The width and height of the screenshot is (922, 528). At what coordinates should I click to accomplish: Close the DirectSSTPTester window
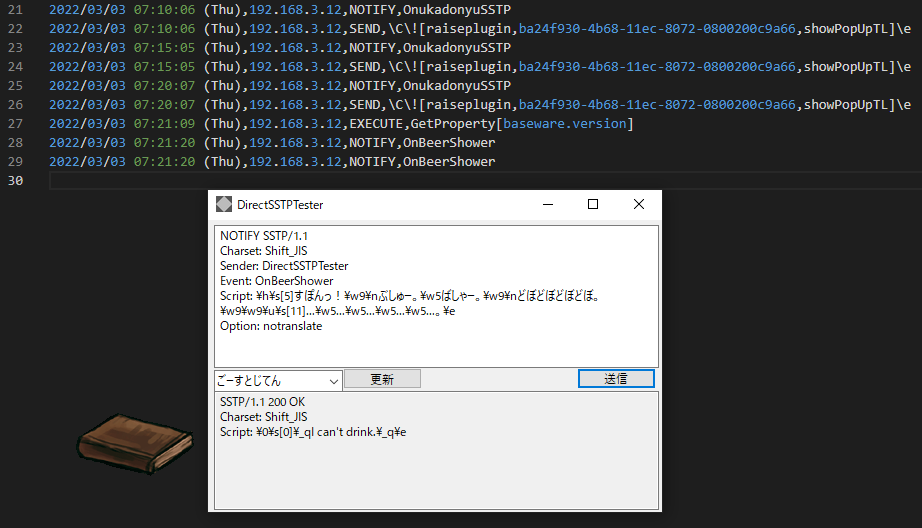[x=639, y=204]
